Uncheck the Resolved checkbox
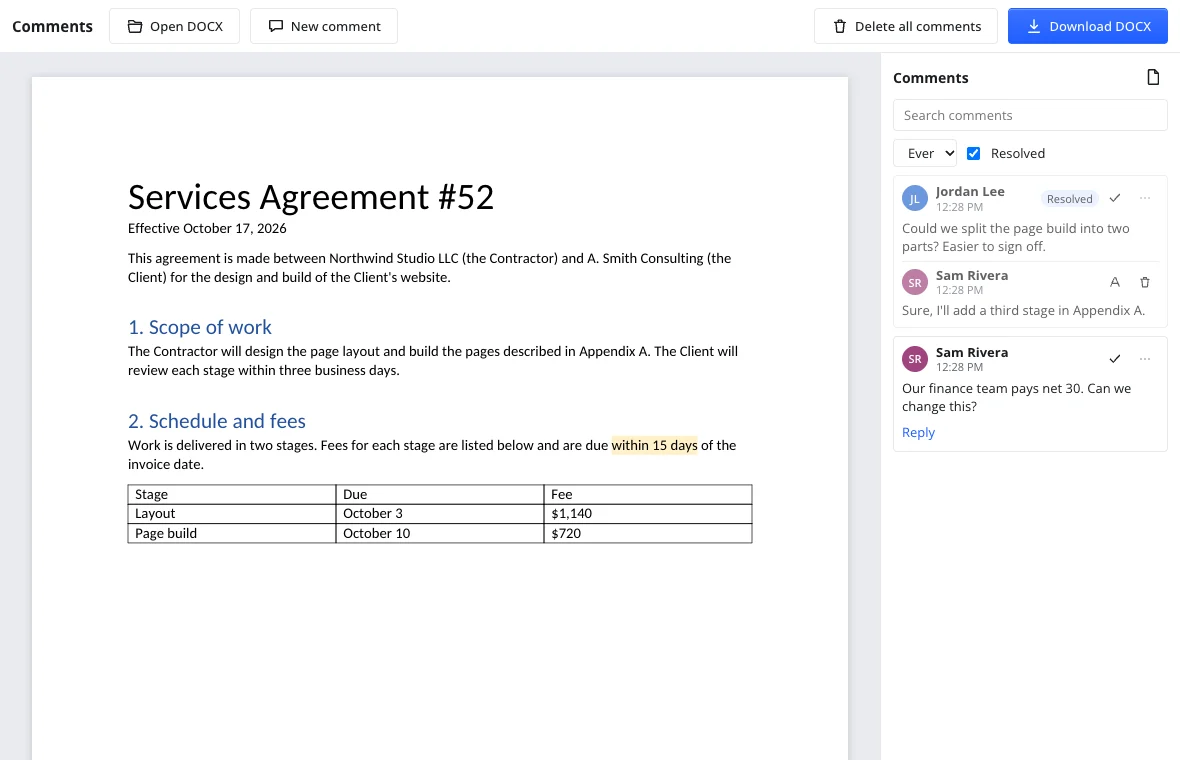 coord(973,154)
